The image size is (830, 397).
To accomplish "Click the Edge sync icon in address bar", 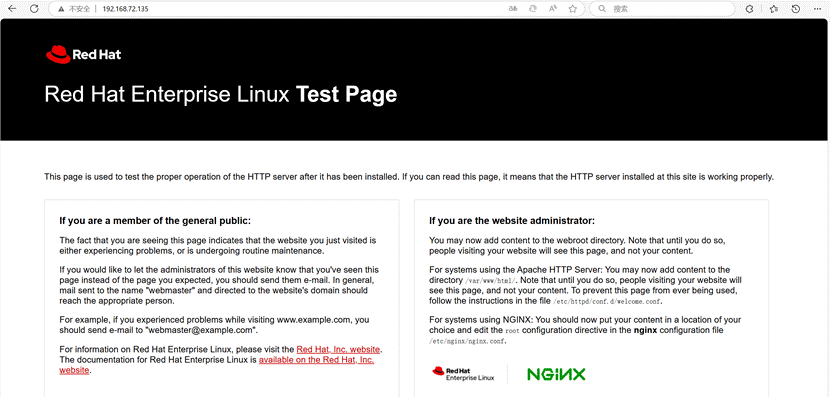I will point(533,9).
